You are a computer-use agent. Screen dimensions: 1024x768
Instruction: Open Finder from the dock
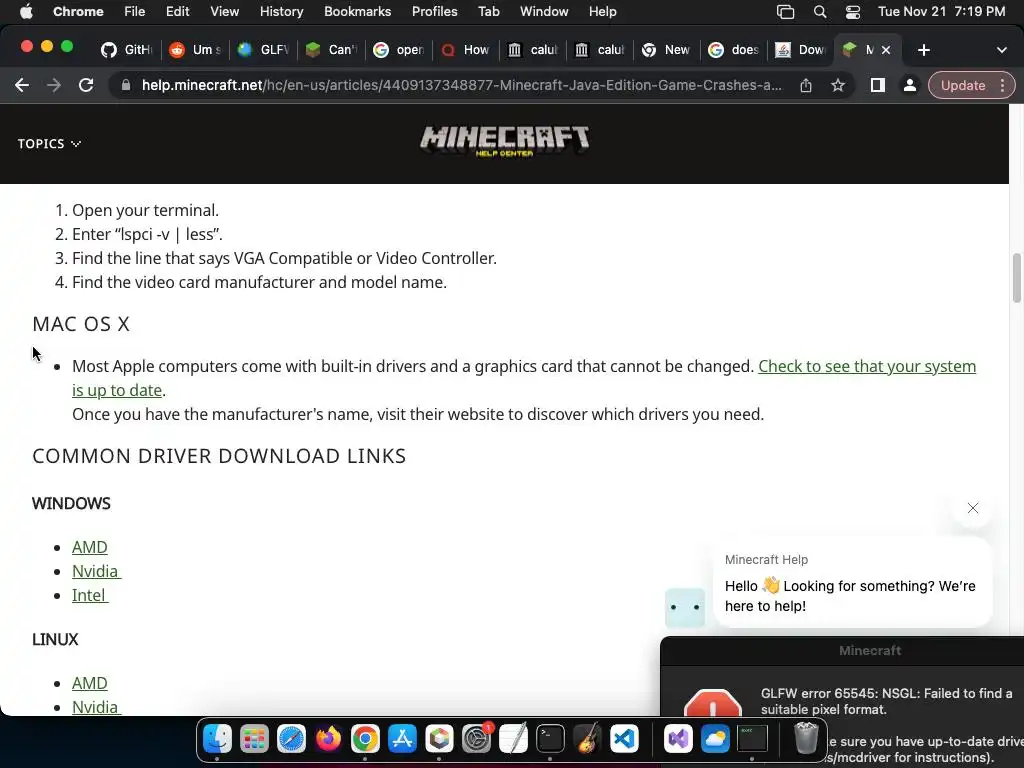click(217, 739)
